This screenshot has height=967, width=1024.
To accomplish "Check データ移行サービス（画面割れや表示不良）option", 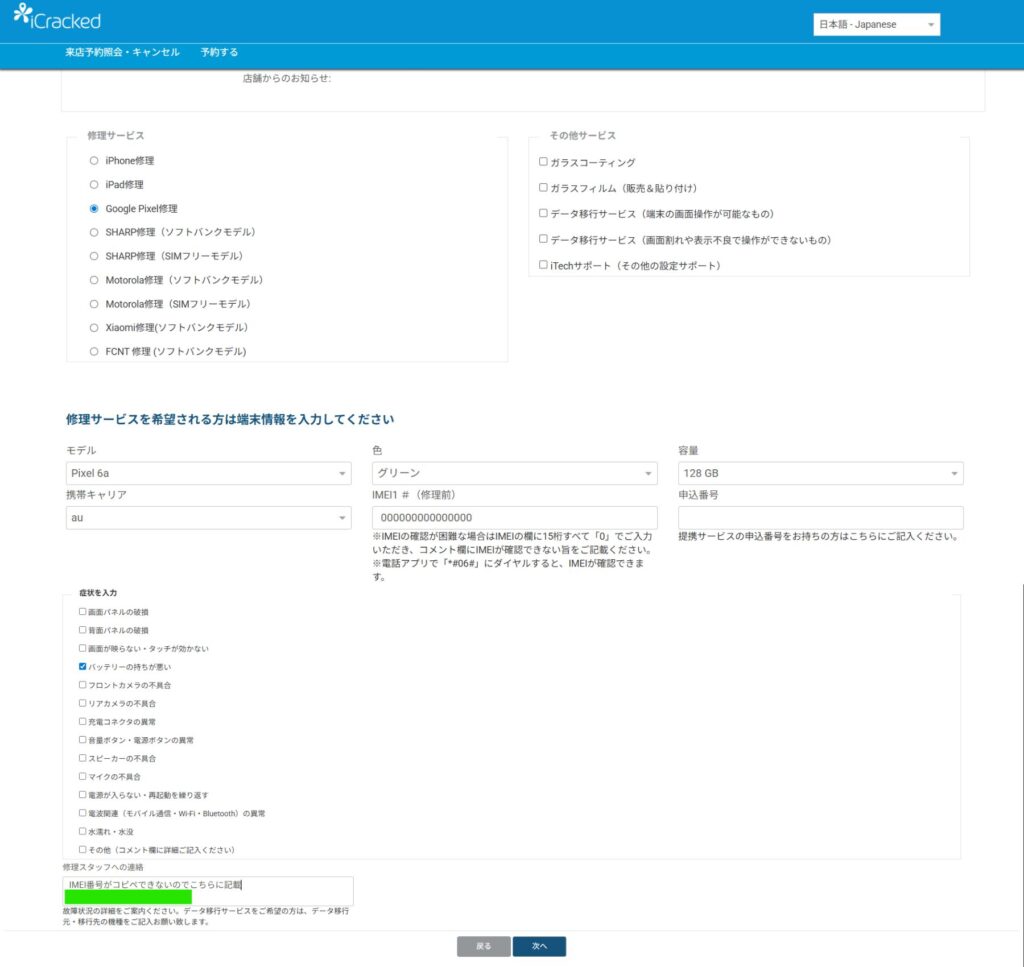I will point(543,239).
